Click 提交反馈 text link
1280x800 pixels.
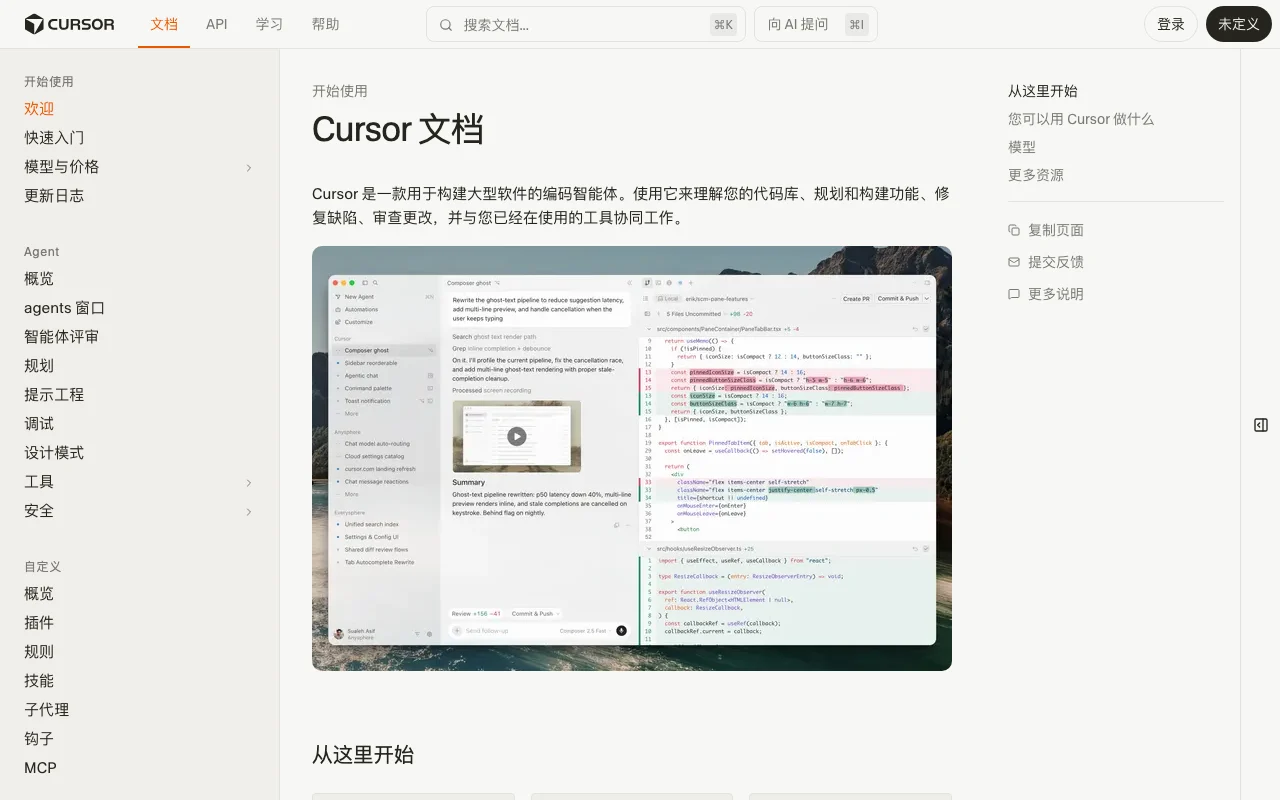(x=1056, y=262)
